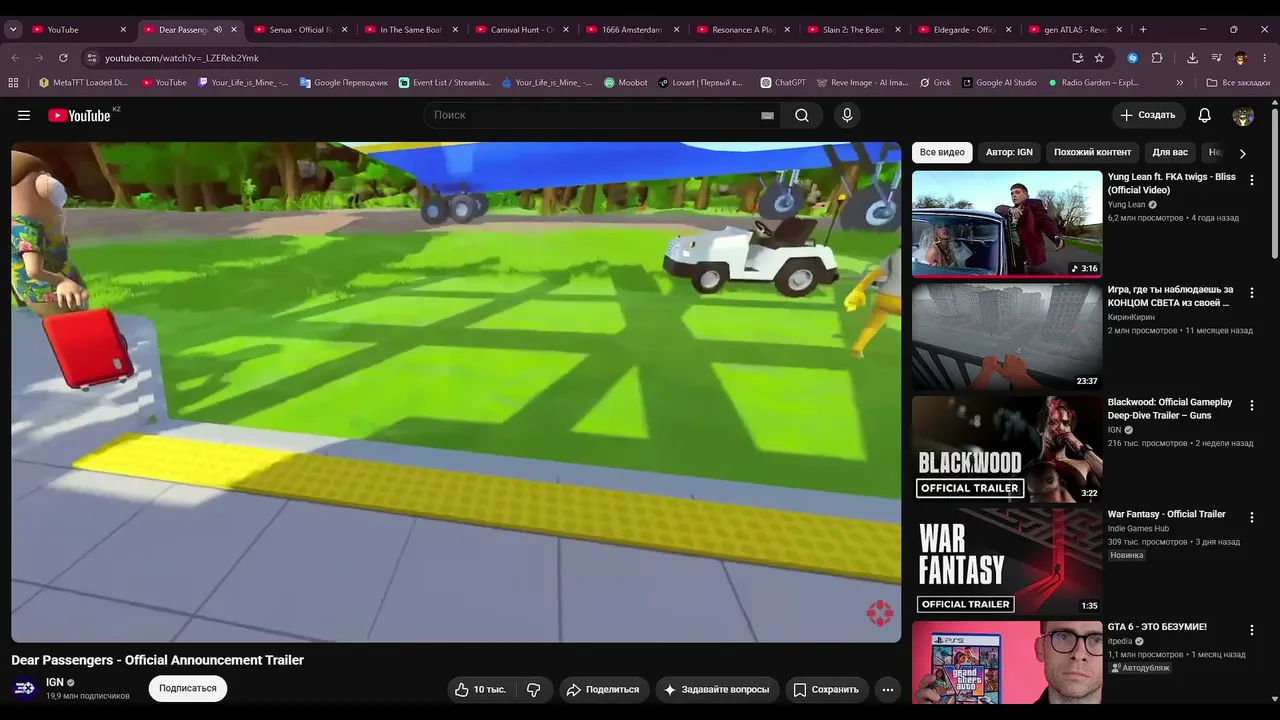Screen dimensions: 1280x720
Task: Open the Все закладки bookmarks folder
Action: click(x=1238, y=83)
